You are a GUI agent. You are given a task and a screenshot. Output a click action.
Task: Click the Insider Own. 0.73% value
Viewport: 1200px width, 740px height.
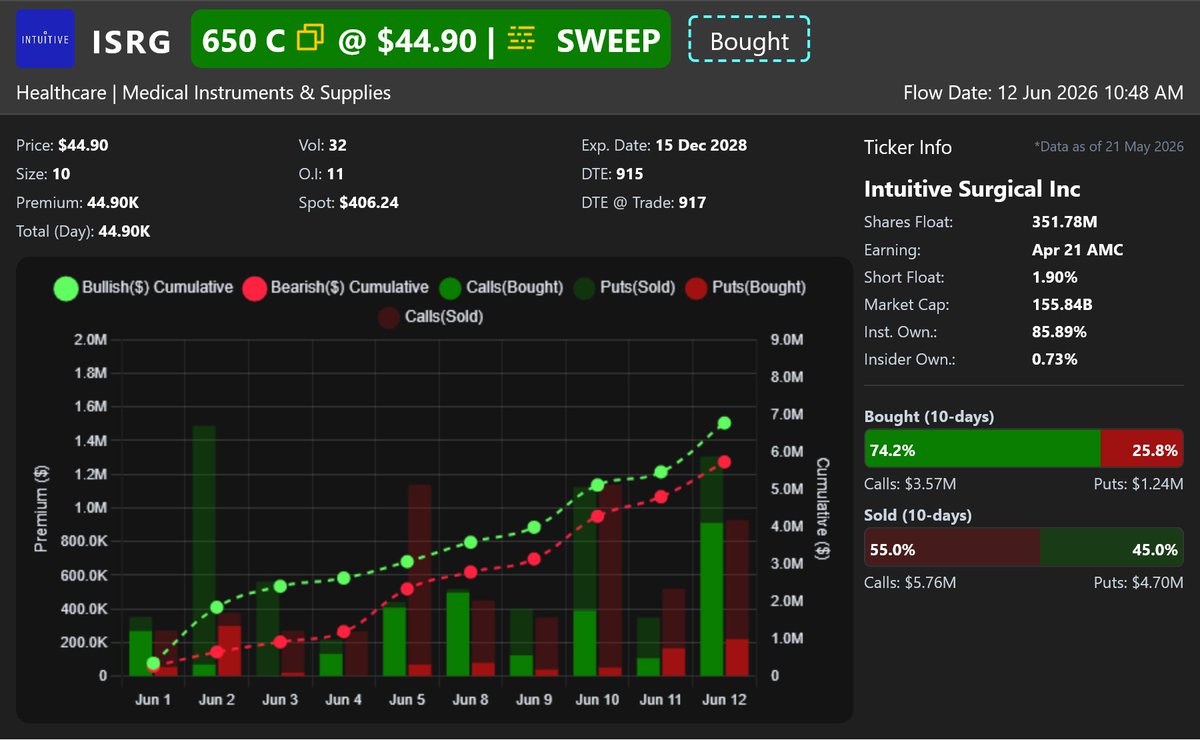1054,359
